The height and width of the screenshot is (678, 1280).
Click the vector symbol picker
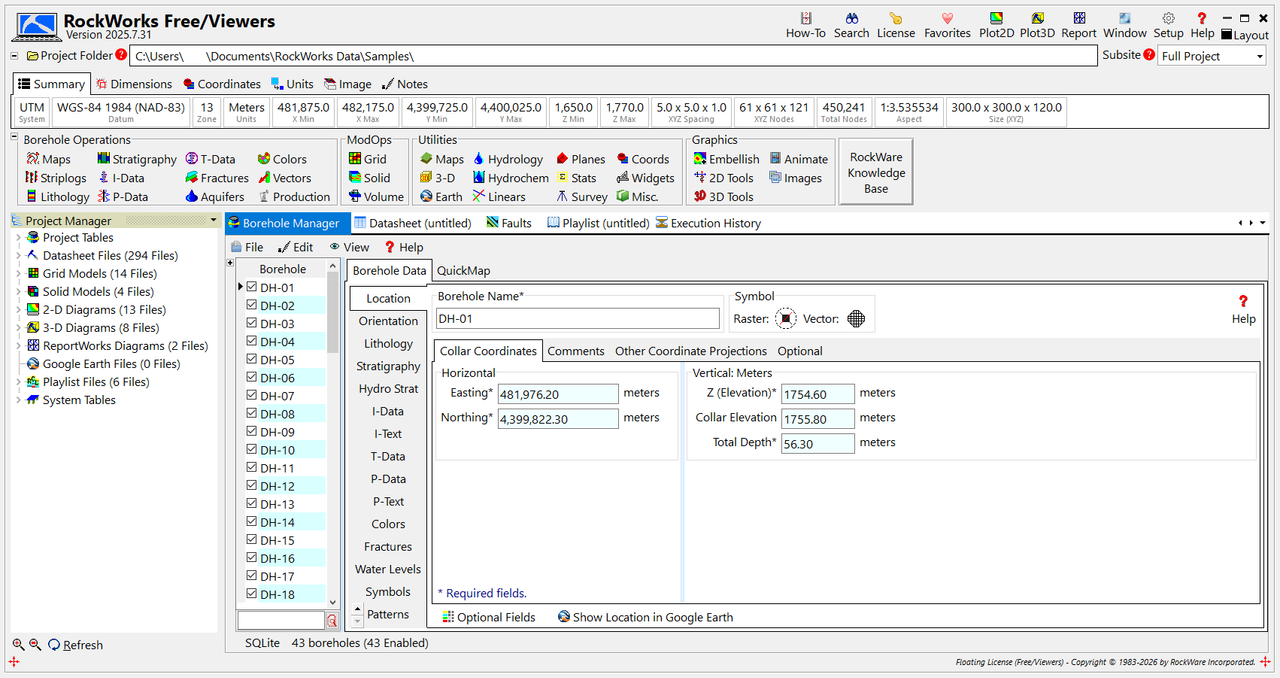click(856, 319)
